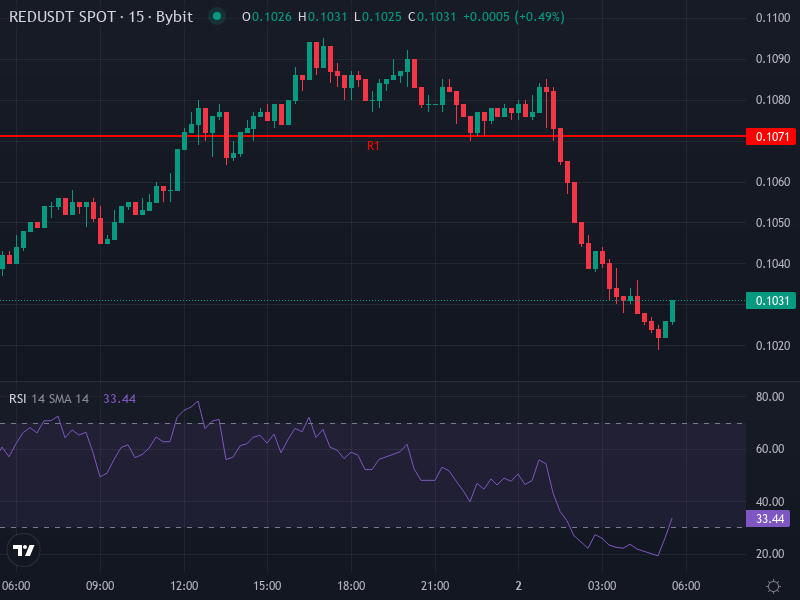Click the purple 33.44 RSI axis label

(x=768, y=518)
